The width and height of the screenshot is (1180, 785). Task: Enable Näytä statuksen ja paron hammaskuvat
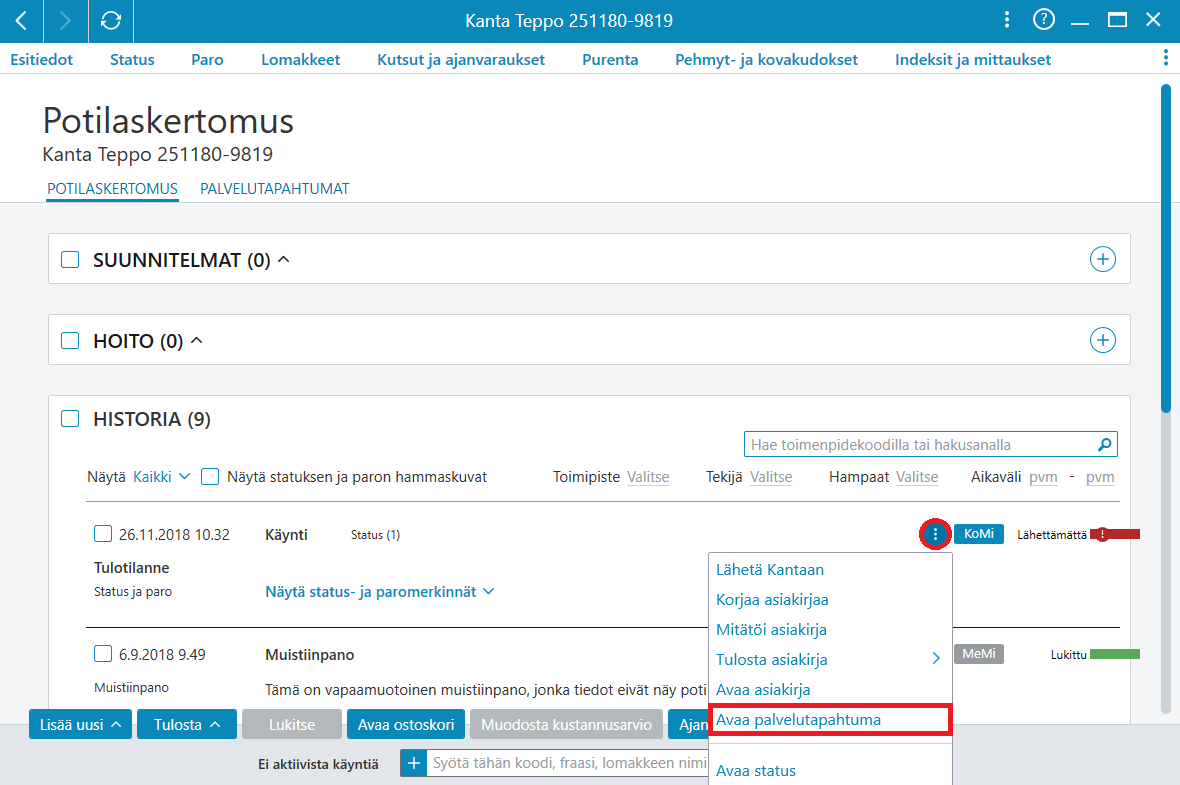pos(210,477)
